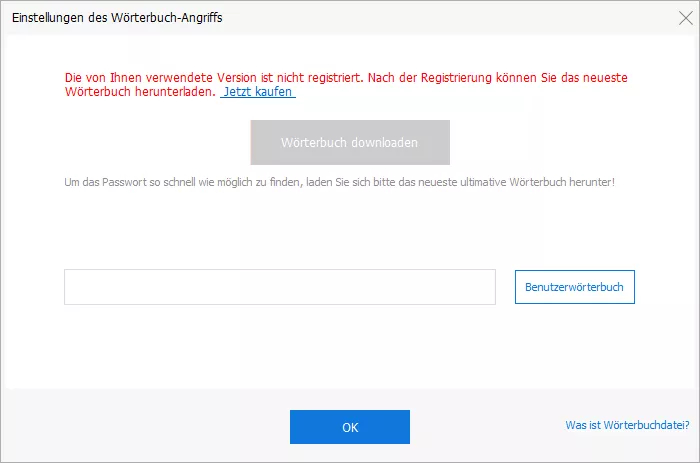Open 'Was ist Wörterbuchdatei?' help link
The height and width of the screenshot is (463, 700).
click(x=627, y=425)
